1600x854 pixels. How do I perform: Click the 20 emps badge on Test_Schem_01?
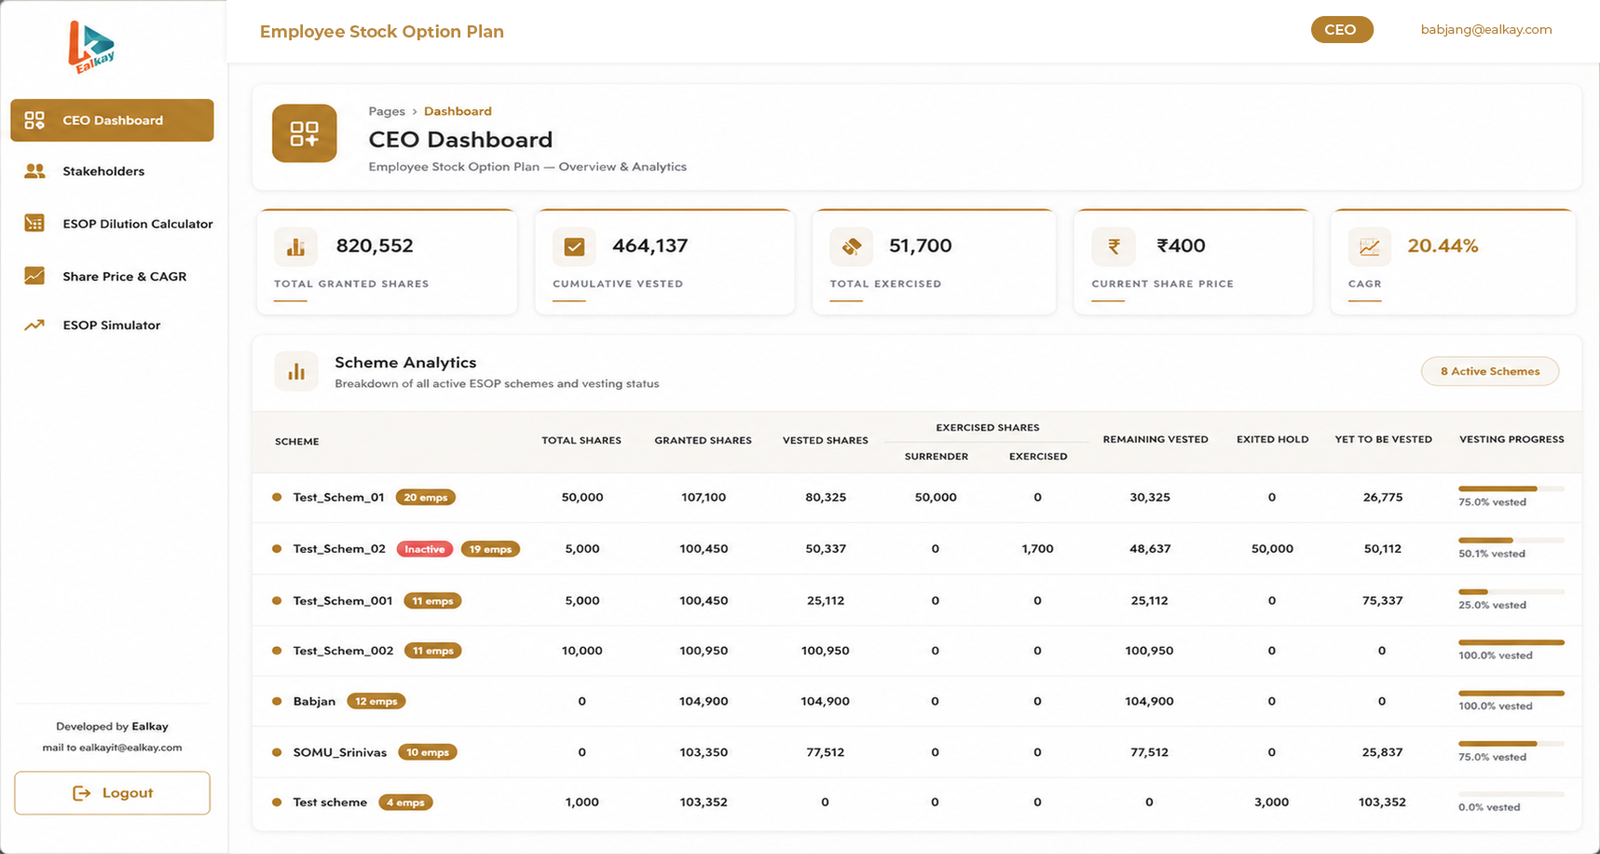pos(425,497)
